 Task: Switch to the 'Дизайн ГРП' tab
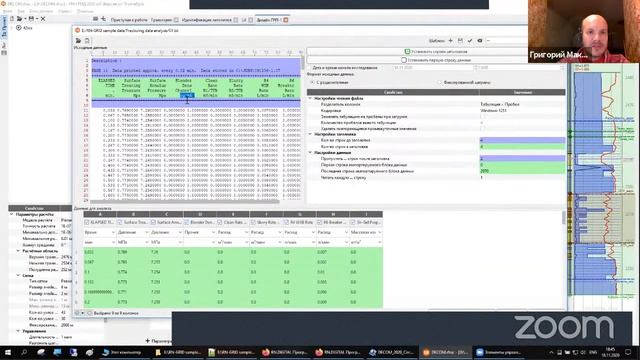pyautogui.click(x=269, y=20)
